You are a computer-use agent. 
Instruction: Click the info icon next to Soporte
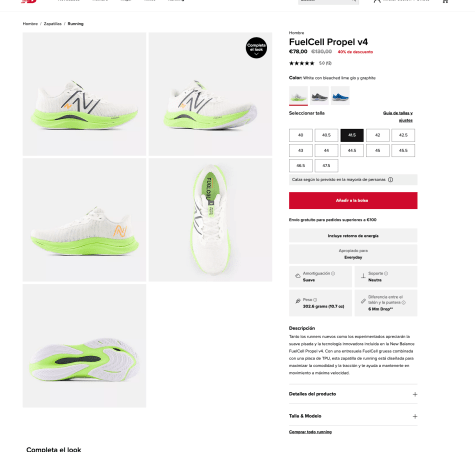(386, 274)
